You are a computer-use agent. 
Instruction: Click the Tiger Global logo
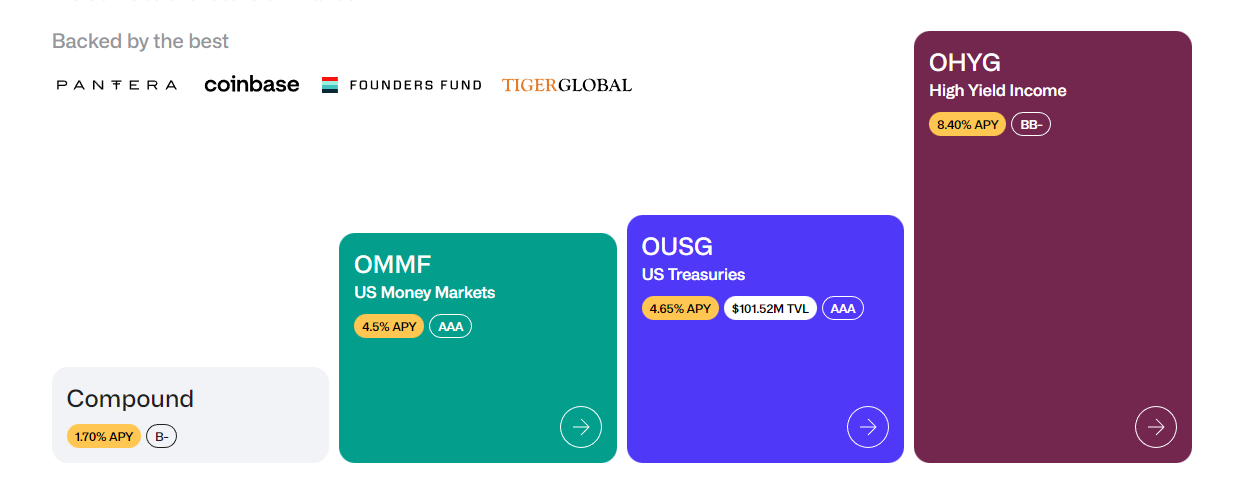[567, 85]
